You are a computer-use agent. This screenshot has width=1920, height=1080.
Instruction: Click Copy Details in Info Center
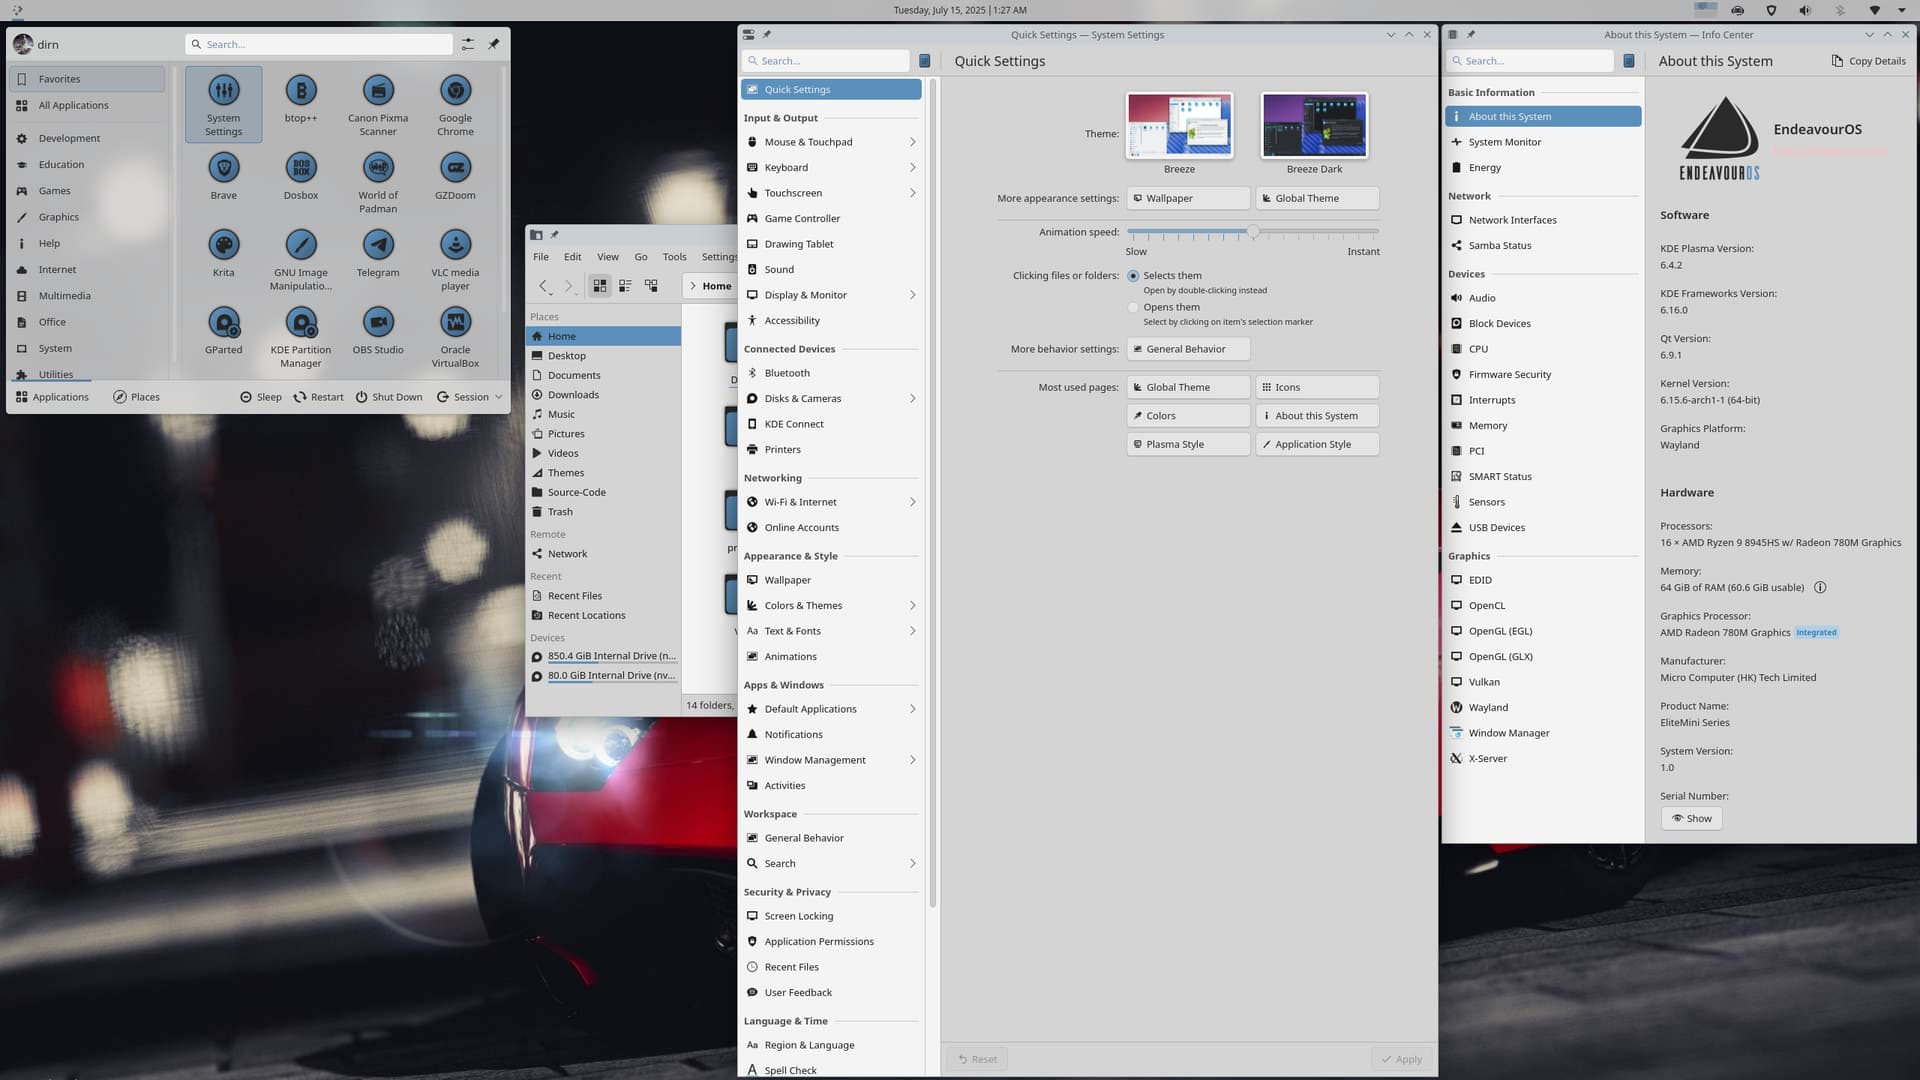click(1868, 61)
